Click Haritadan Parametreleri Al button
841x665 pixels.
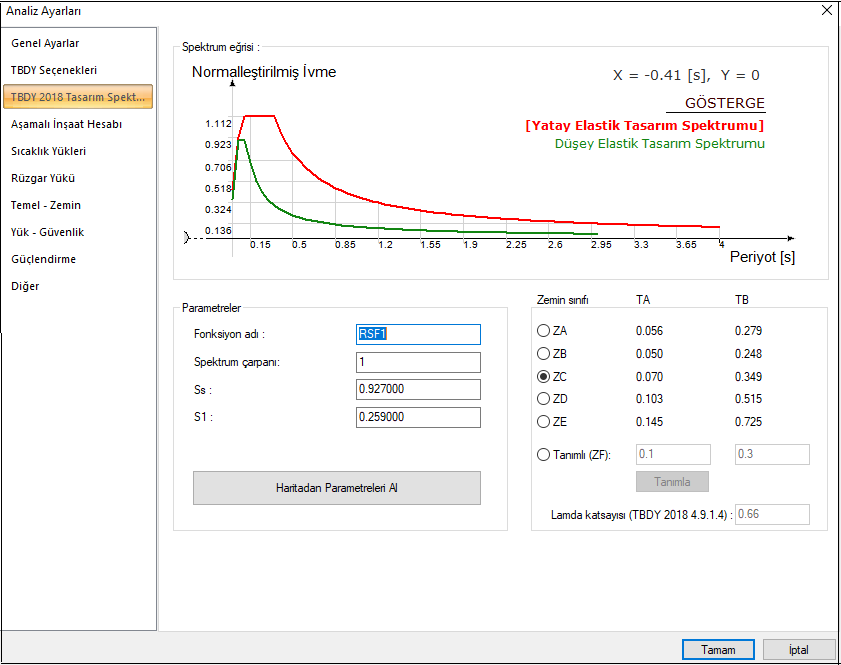point(337,488)
